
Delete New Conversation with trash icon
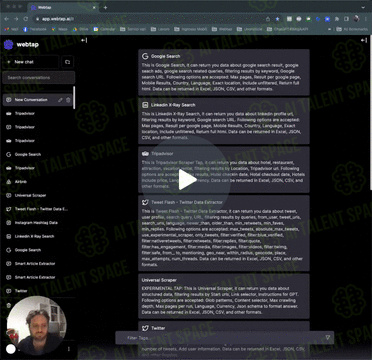(x=68, y=100)
